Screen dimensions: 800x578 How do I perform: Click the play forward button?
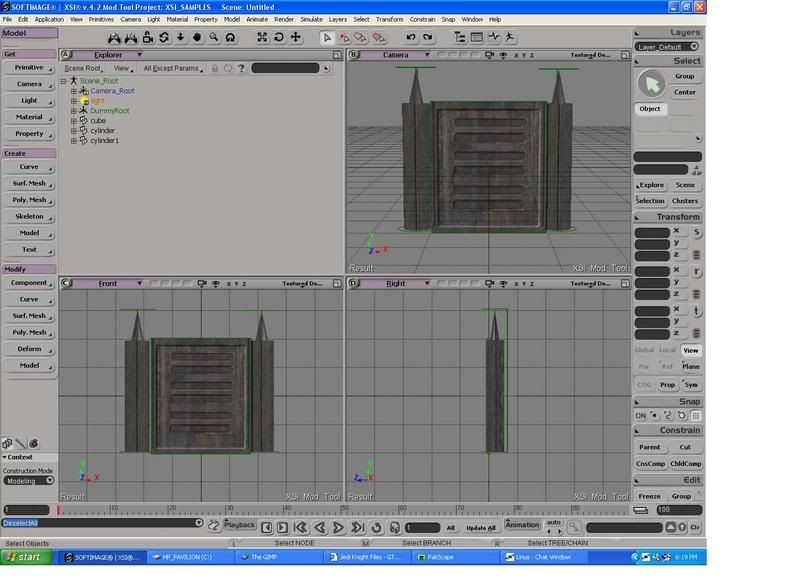pos(338,527)
